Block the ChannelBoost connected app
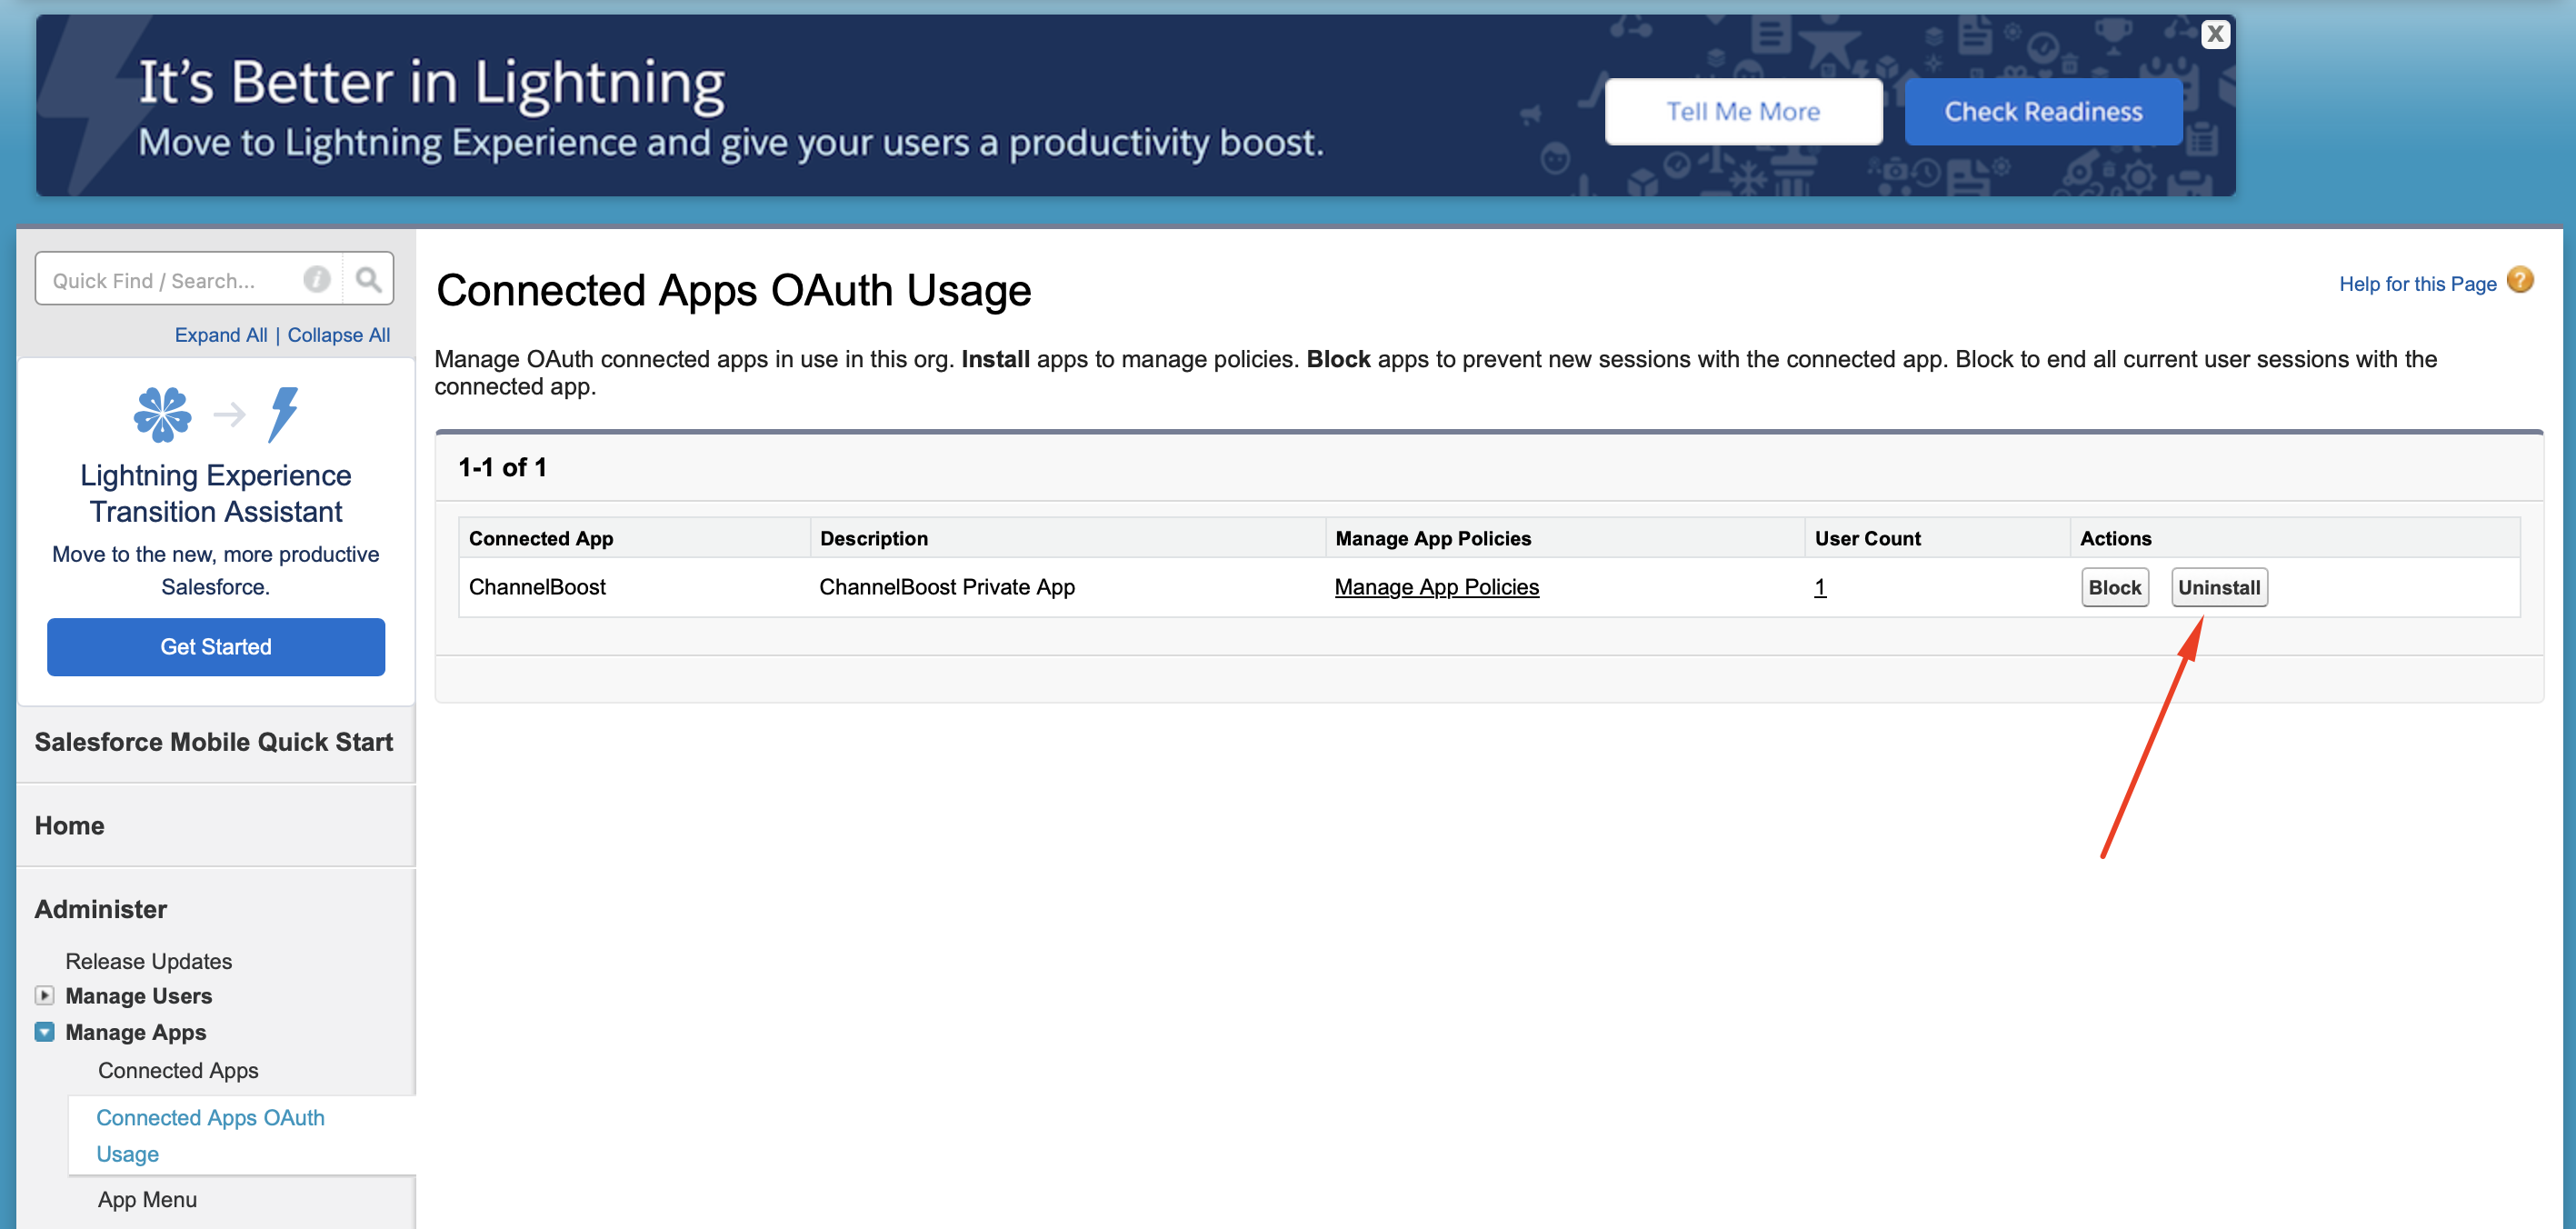 click(x=2114, y=587)
